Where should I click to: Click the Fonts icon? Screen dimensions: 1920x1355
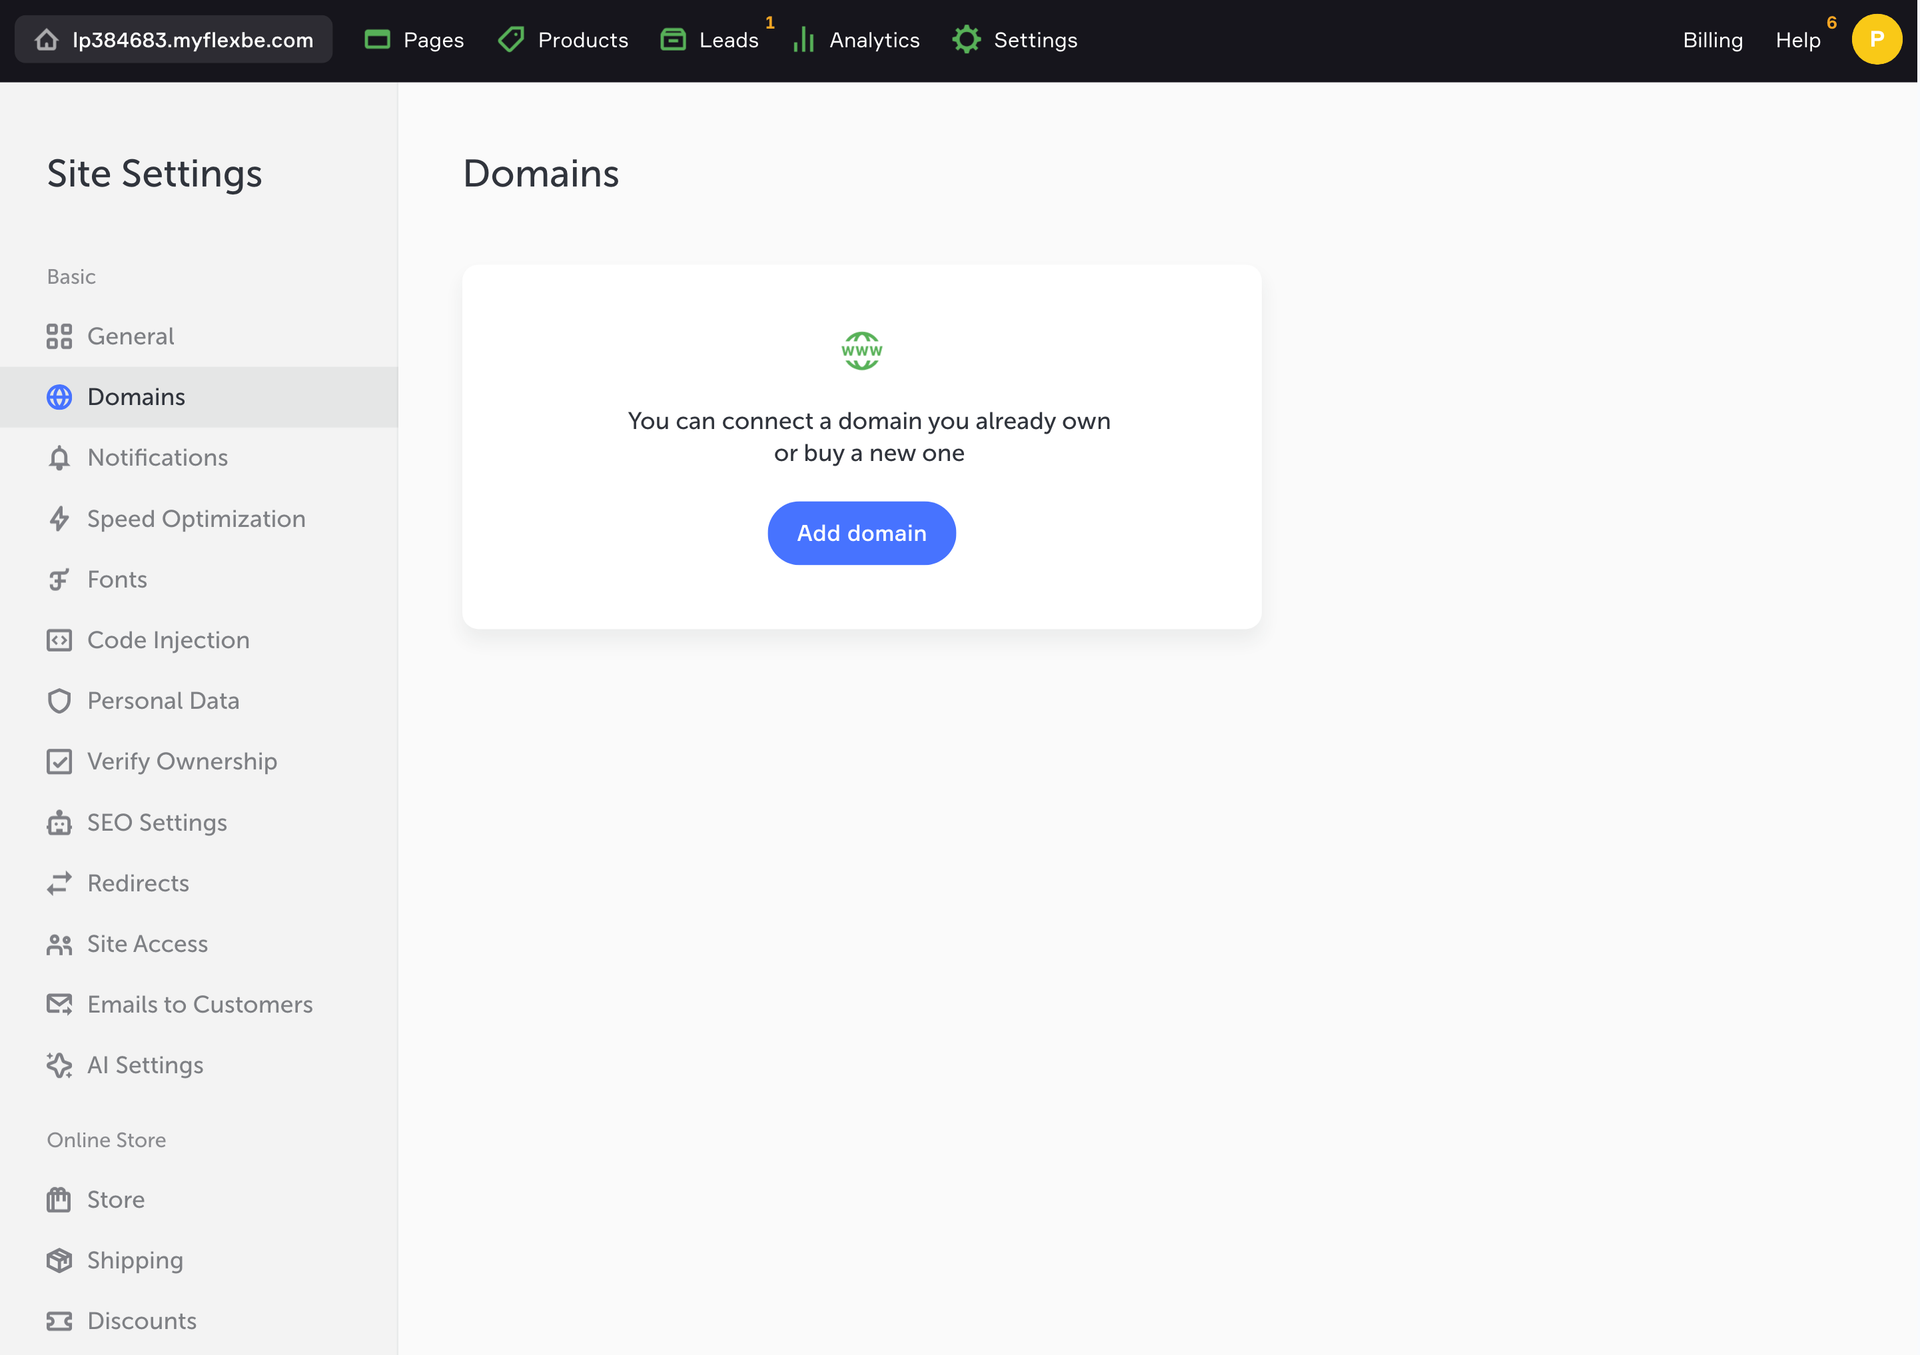(x=59, y=580)
